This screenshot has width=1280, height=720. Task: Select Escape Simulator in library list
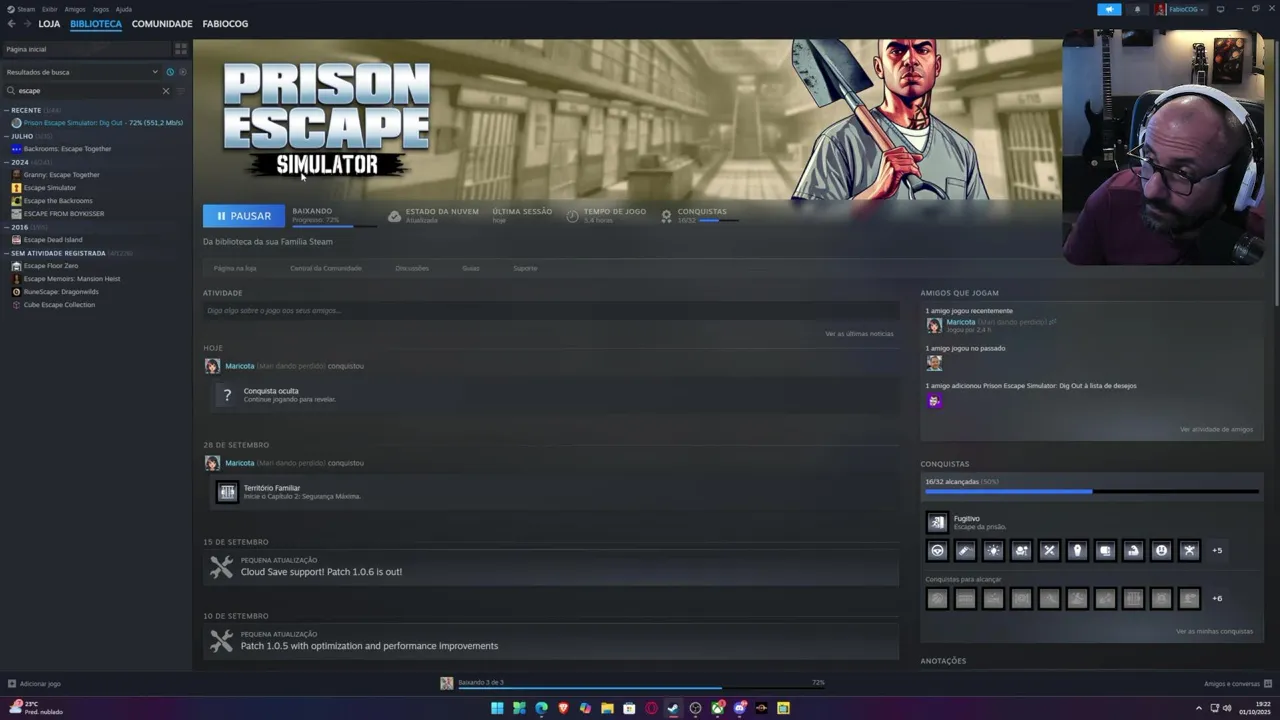point(50,188)
